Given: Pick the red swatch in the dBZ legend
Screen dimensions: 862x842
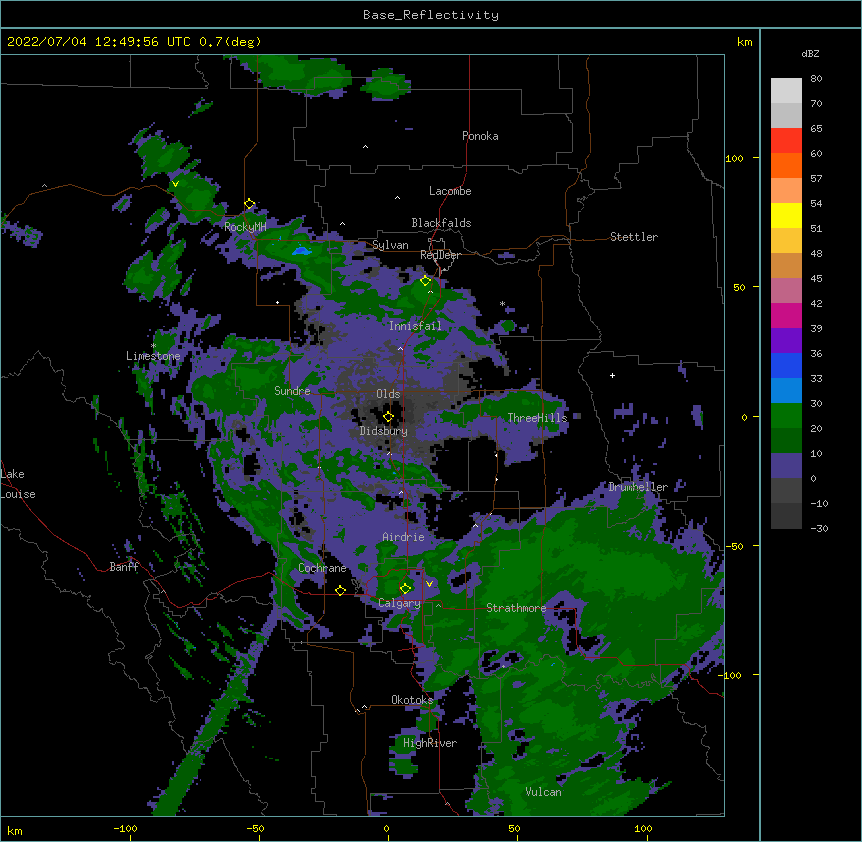Looking at the screenshot, I should click(x=786, y=140).
